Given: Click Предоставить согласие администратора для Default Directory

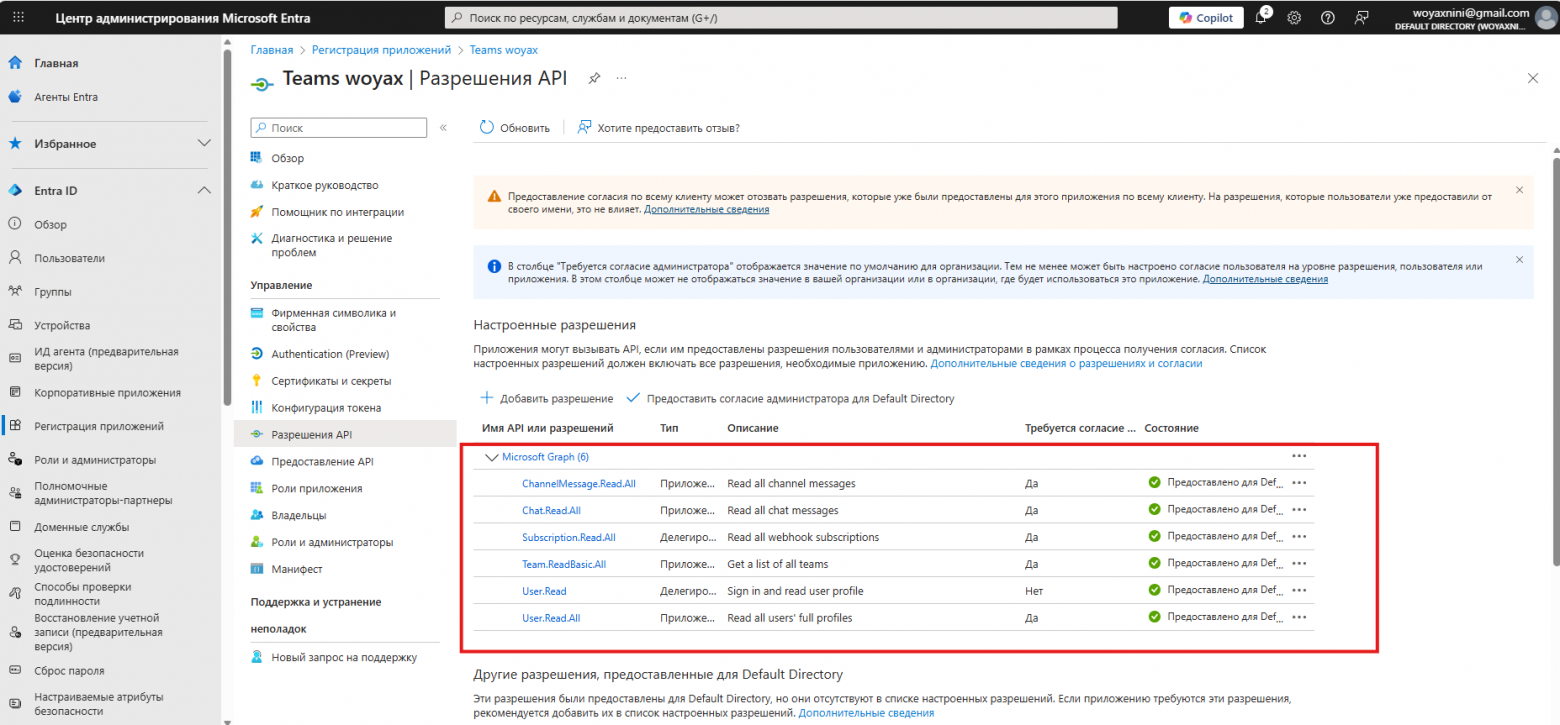Looking at the screenshot, I should click(x=790, y=398).
